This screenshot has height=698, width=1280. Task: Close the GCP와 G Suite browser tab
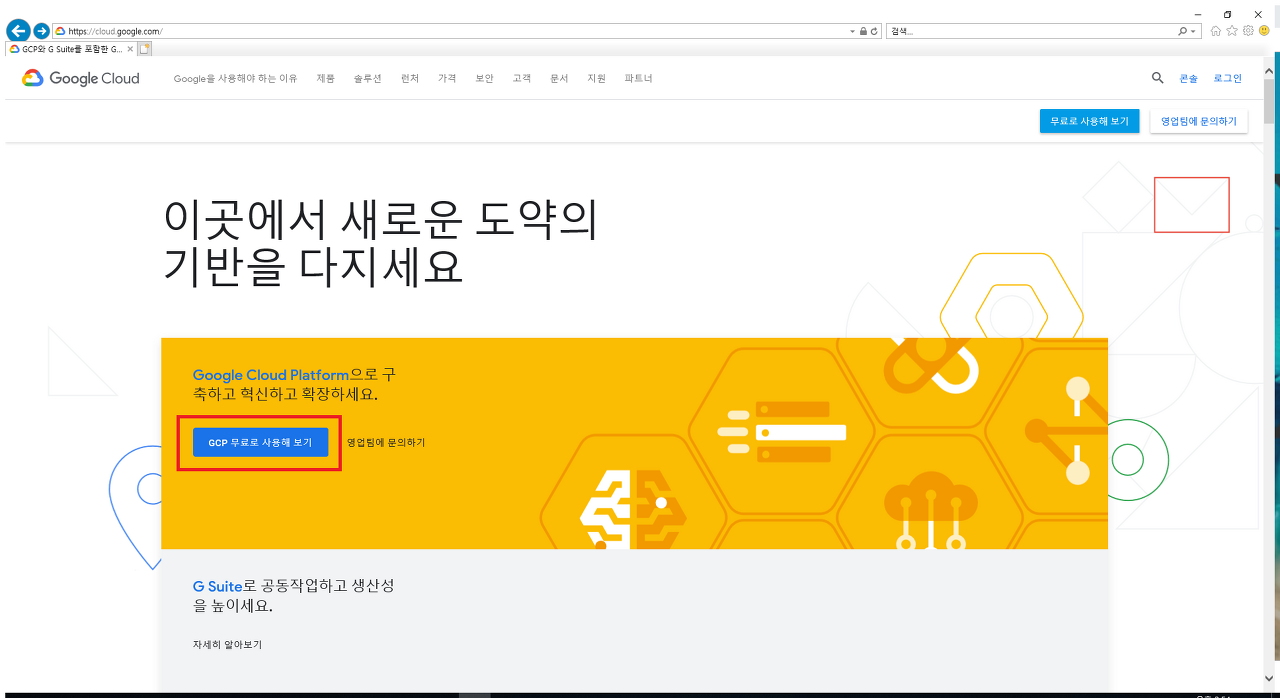tap(129, 48)
